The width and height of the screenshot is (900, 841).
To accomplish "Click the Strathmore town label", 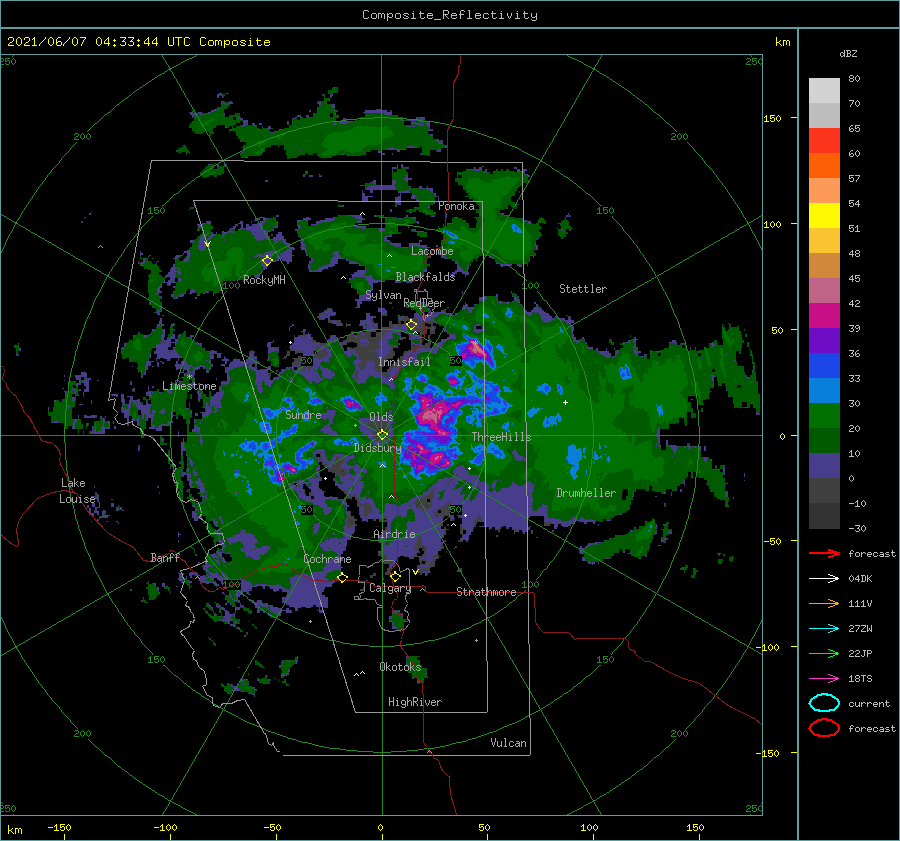I will pyautogui.click(x=486, y=592).
